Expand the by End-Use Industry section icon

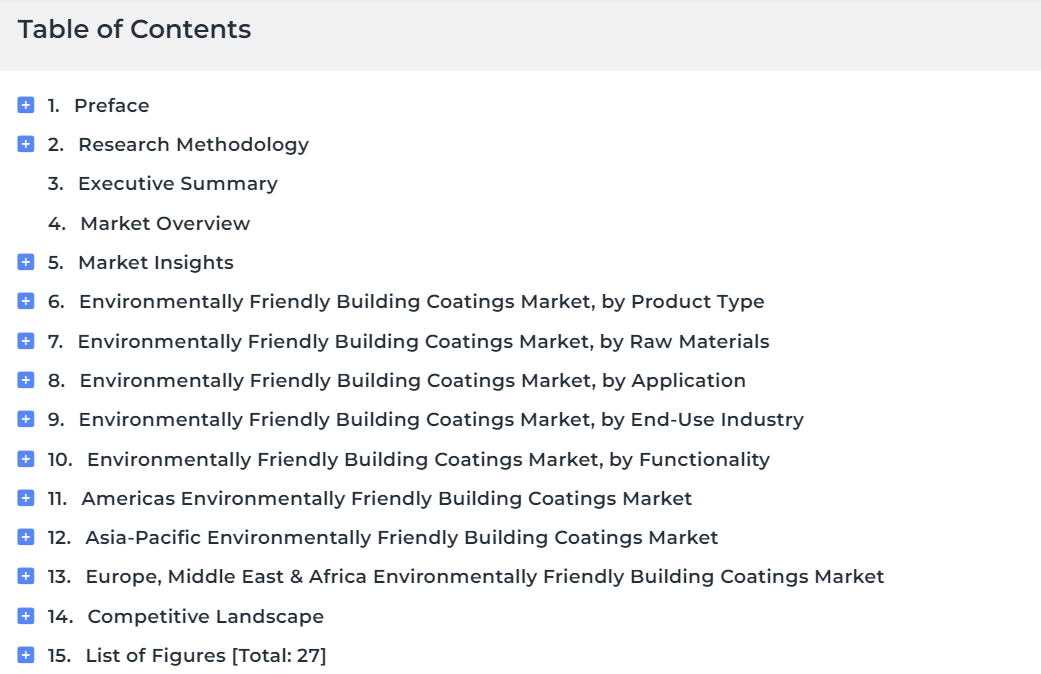(x=26, y=419)
